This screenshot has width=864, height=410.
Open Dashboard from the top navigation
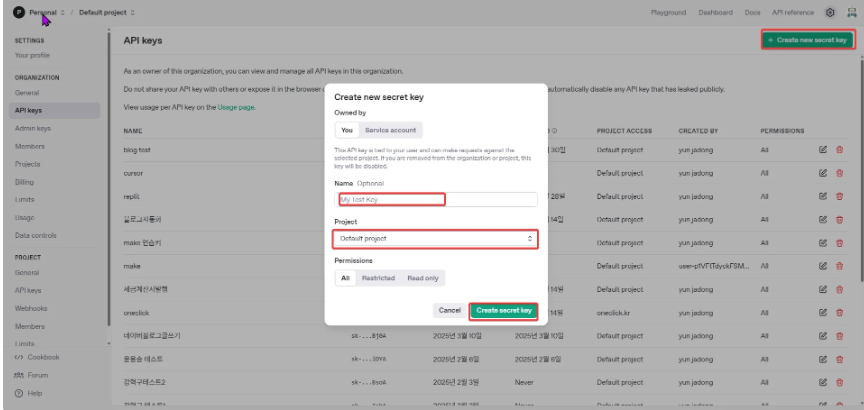716,12
